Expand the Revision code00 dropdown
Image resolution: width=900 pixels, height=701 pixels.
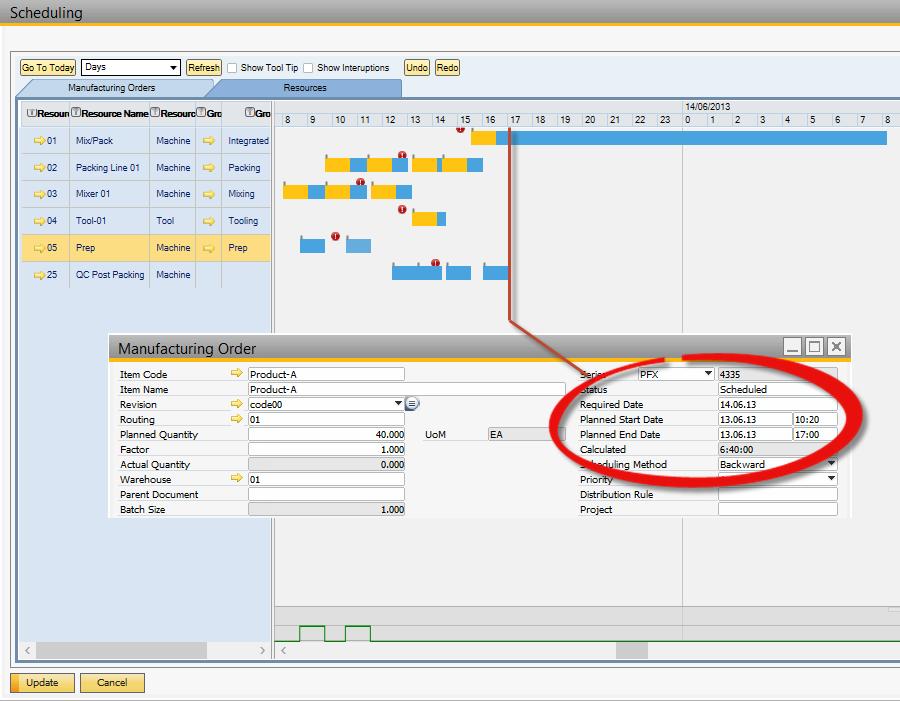pyautogui.click(x=398, y=404)
